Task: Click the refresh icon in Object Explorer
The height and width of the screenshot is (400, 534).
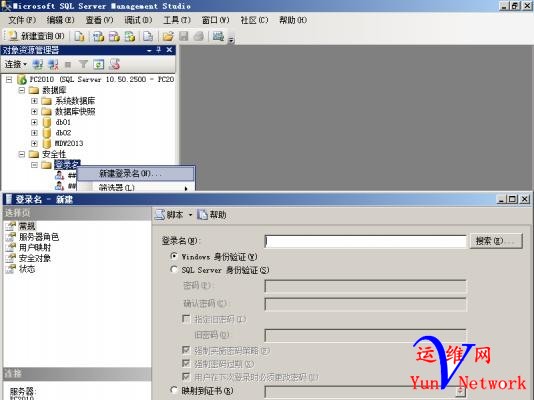Action: click(x=99, y=64)
